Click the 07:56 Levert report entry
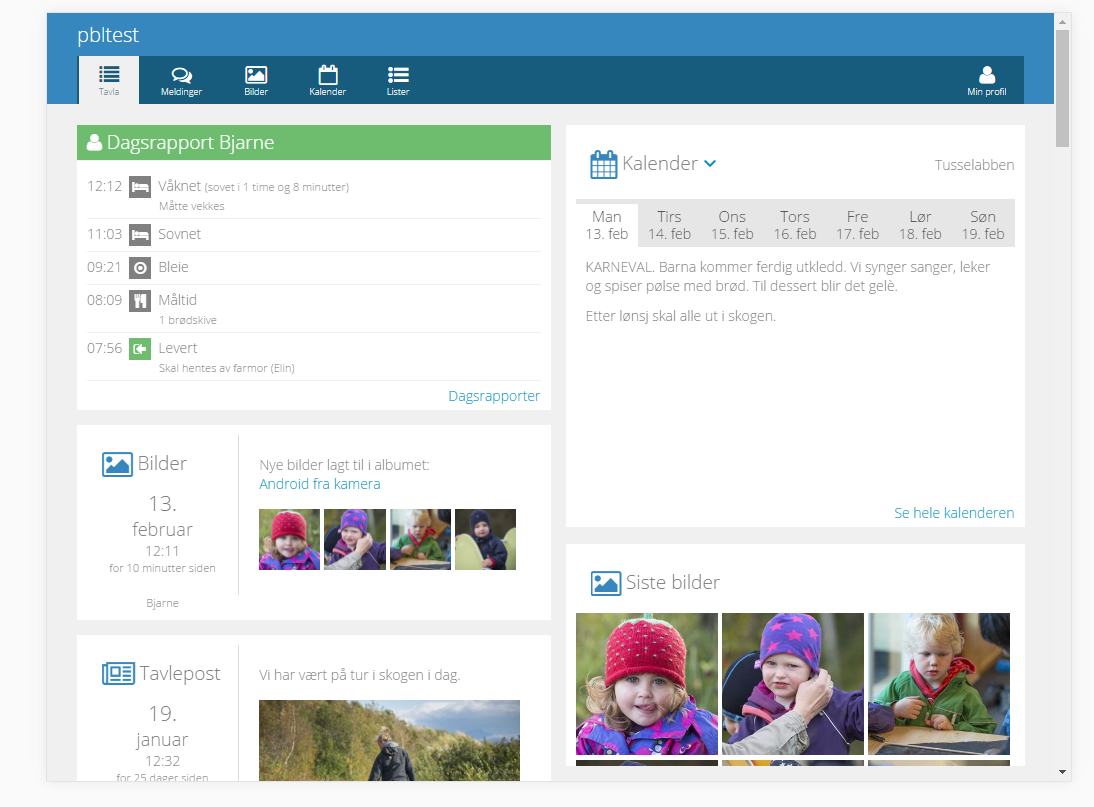1094x807 pixels. pyautogui.click(x=314, y=357)
